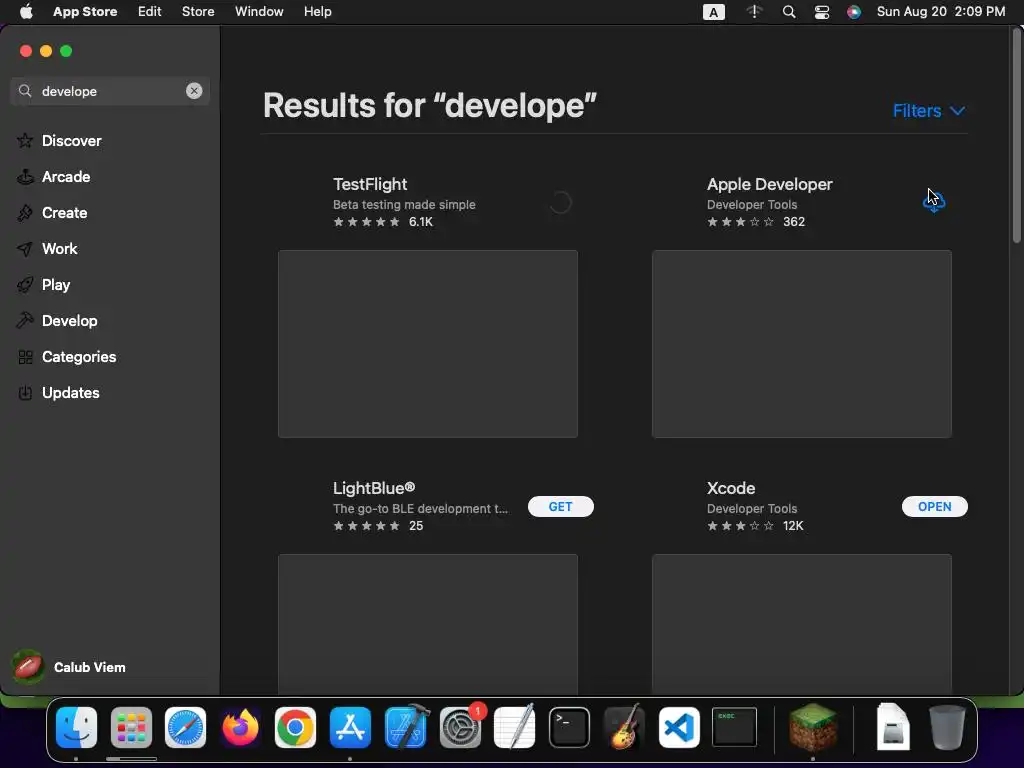This screenshot has width=1024, height=768.
Task: Click the results vertical scrollbar
Action: click(1016, 137)
